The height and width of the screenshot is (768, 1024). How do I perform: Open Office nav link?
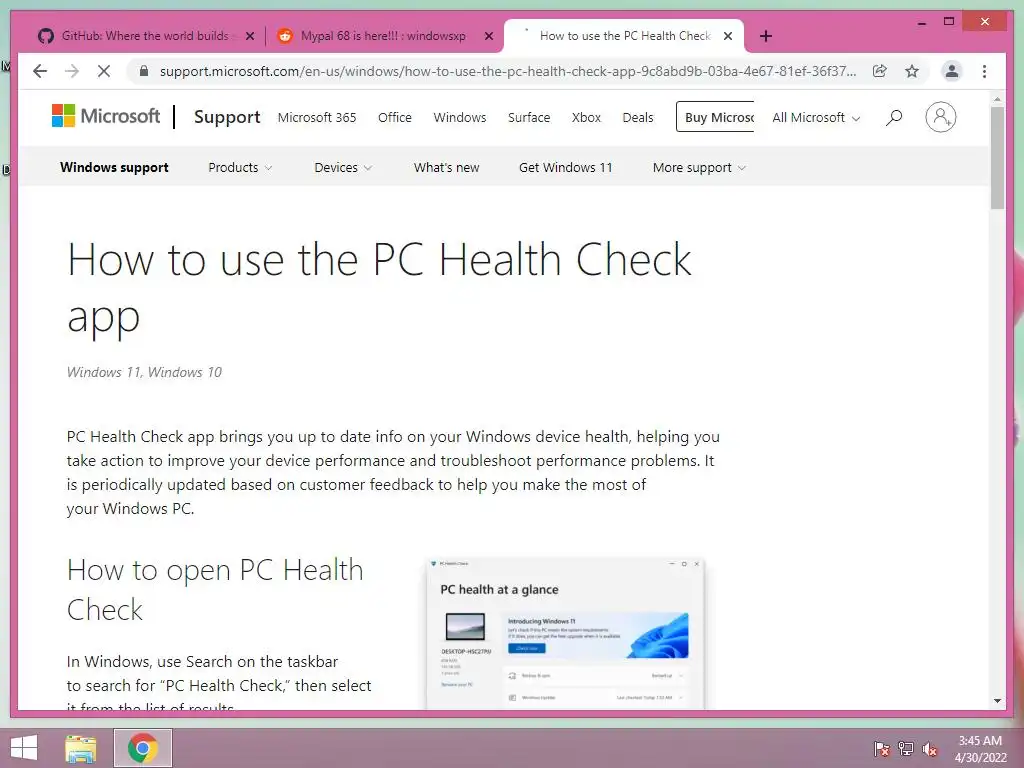(394, 118)
